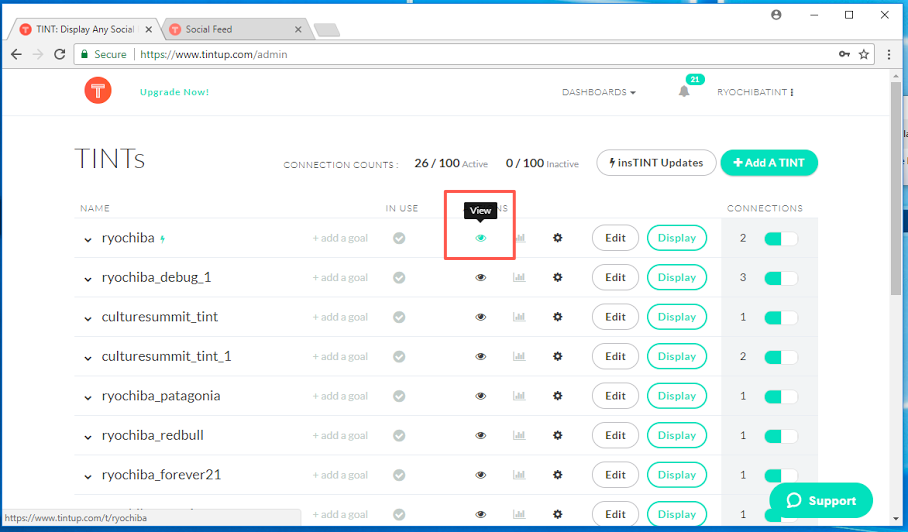Screen dimensions: 908x532
Task: Toggle connections switch for ryochiba_patagonia
Action: pyautogui.click(x=781, y=397)
